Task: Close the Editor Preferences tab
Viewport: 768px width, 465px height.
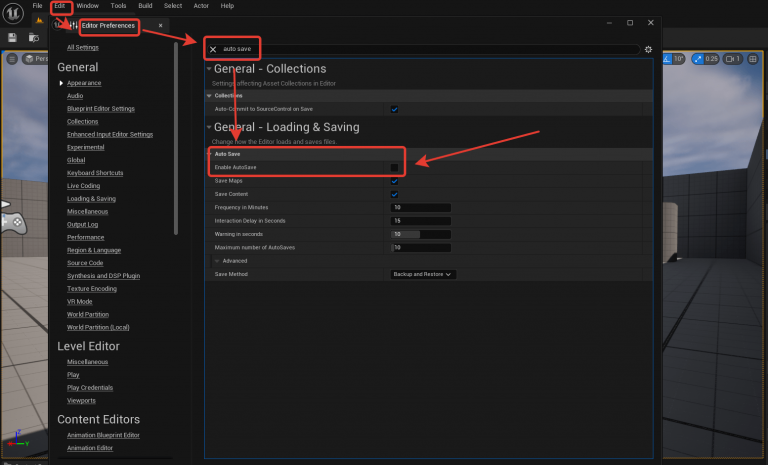Action: point(160,25)
